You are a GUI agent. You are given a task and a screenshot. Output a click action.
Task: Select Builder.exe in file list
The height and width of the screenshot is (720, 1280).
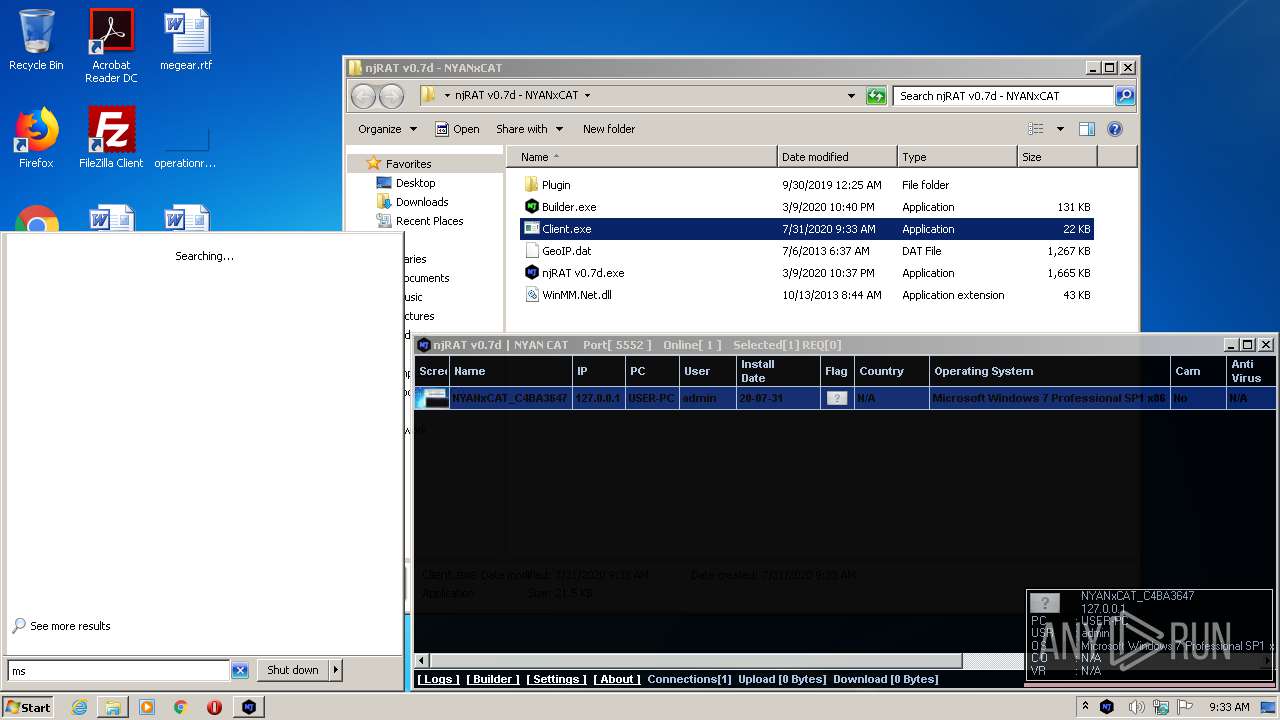(x=569, y=207)
